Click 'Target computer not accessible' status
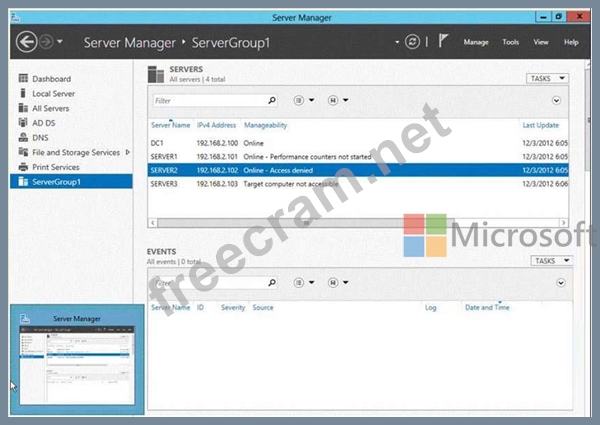The width and height of the screenshot is (600, 425). (x=291, y=184)
